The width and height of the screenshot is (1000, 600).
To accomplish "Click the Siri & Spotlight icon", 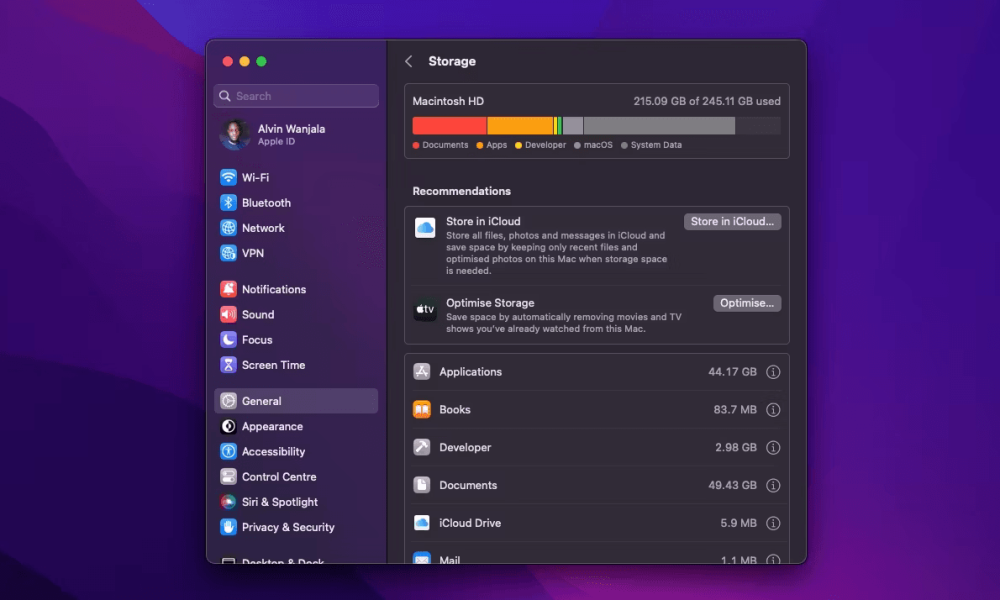I will click(x=228, y=502).
